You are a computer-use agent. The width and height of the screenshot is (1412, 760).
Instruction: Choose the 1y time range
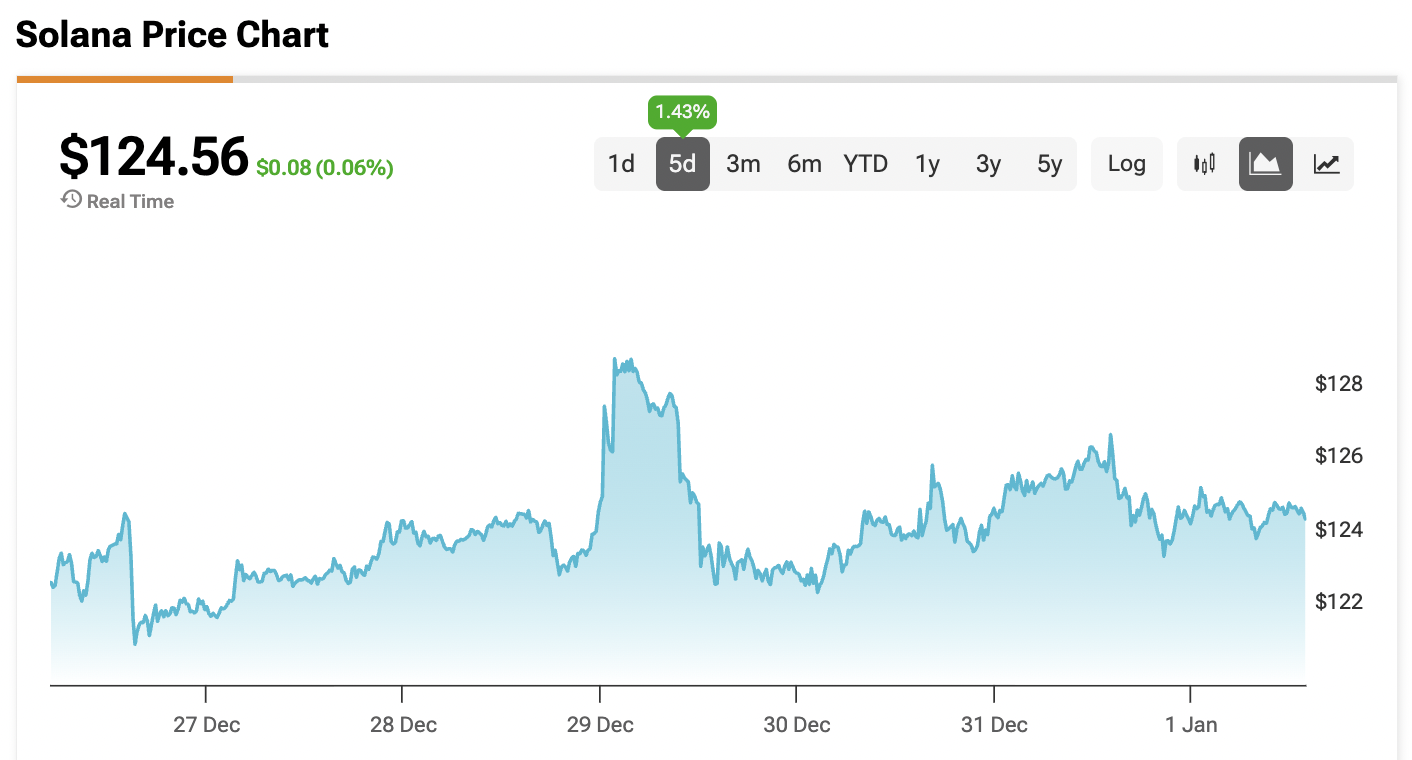(927, 164)
